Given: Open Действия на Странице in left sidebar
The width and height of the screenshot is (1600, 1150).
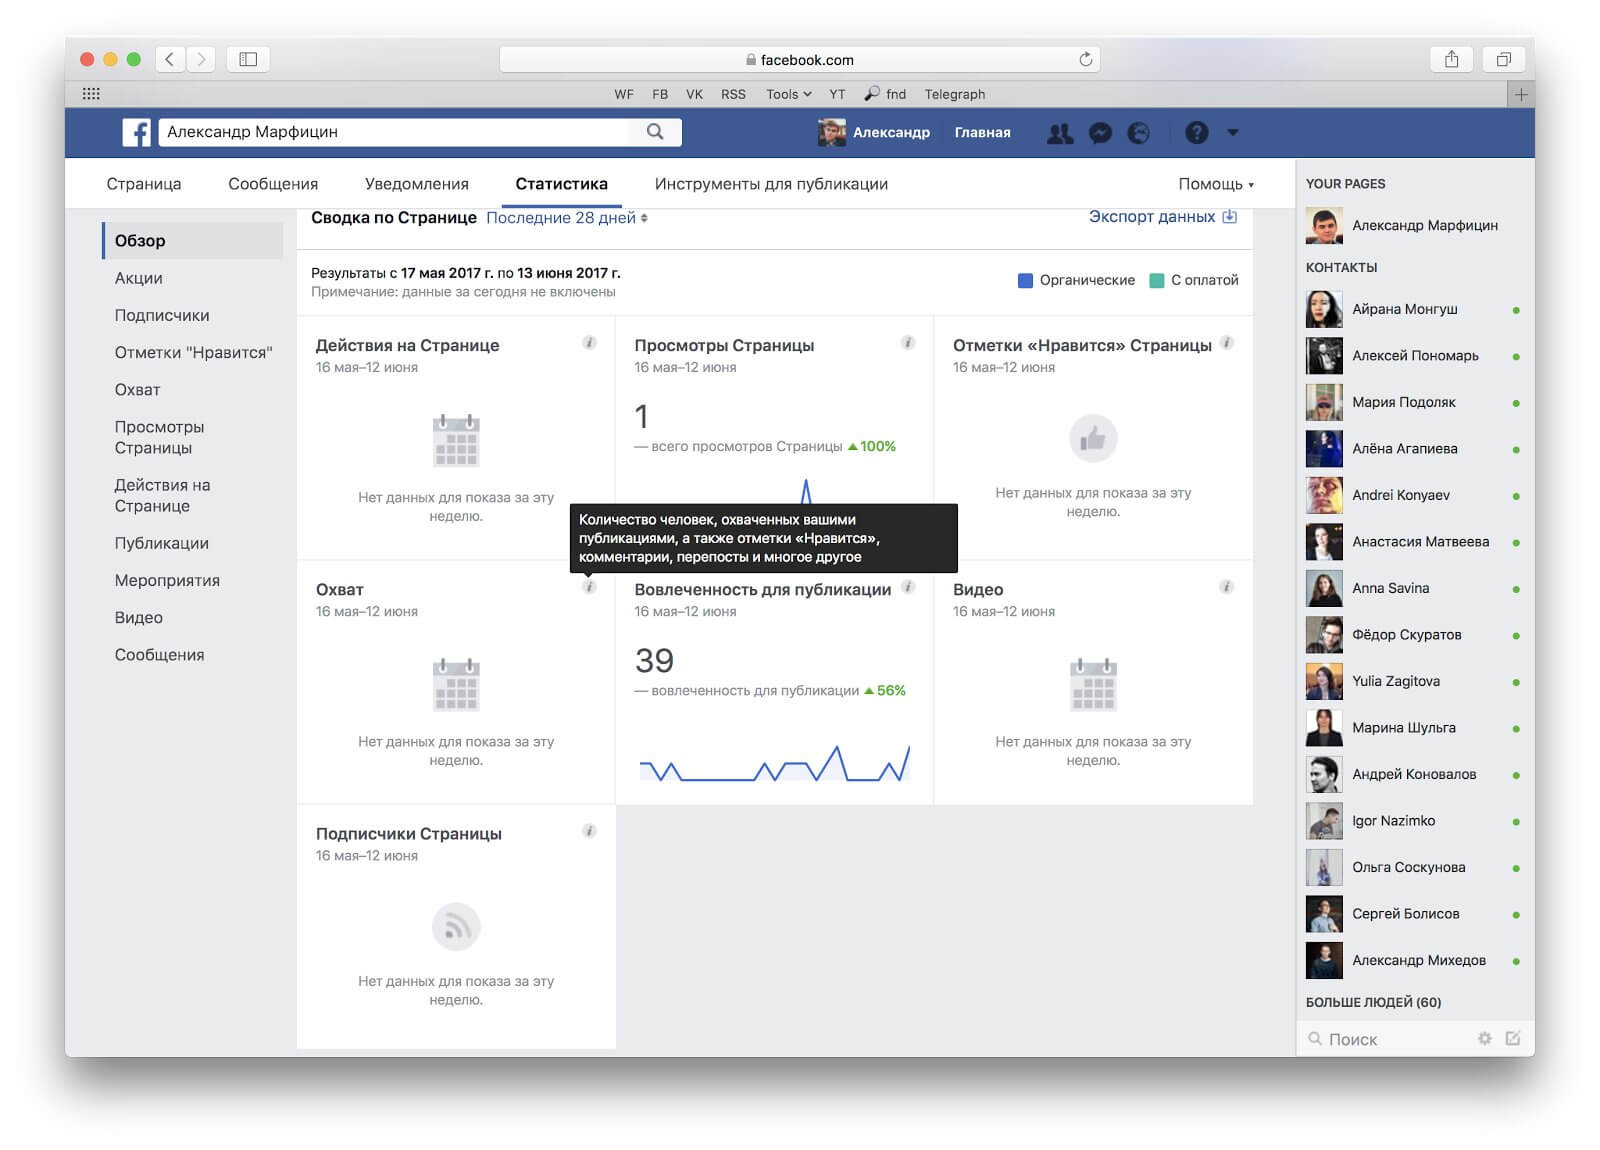Looking at the screenshot, I should (163, 495).
